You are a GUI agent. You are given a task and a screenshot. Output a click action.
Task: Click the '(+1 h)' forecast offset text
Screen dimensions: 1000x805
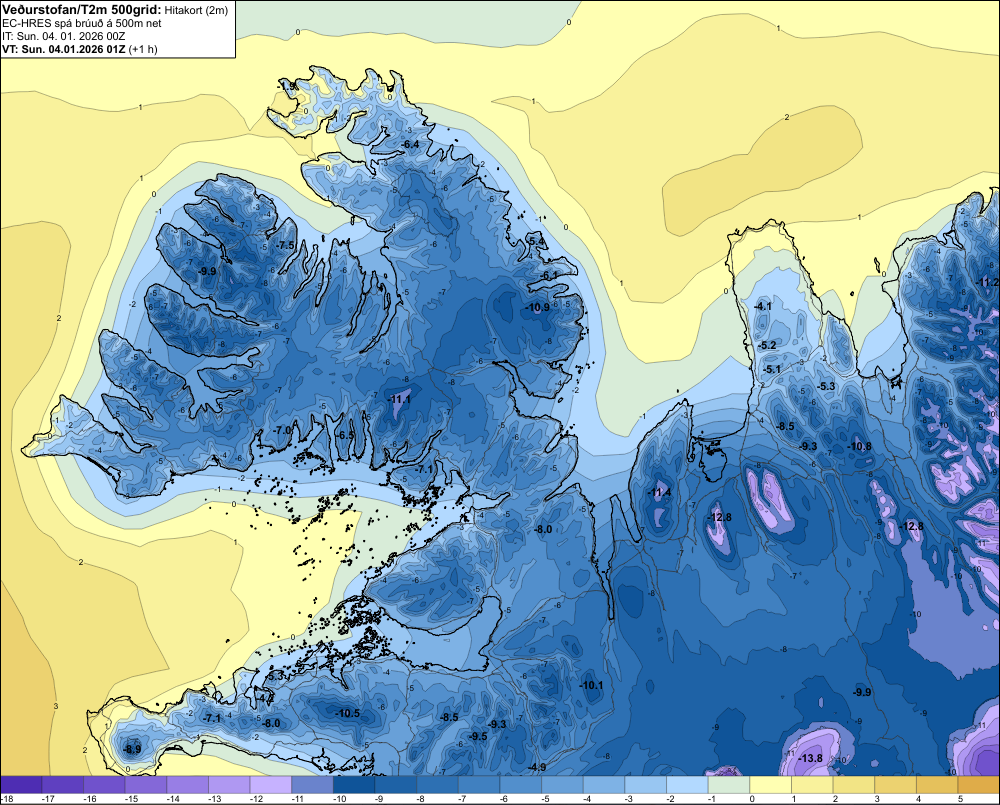click(143, 49)
